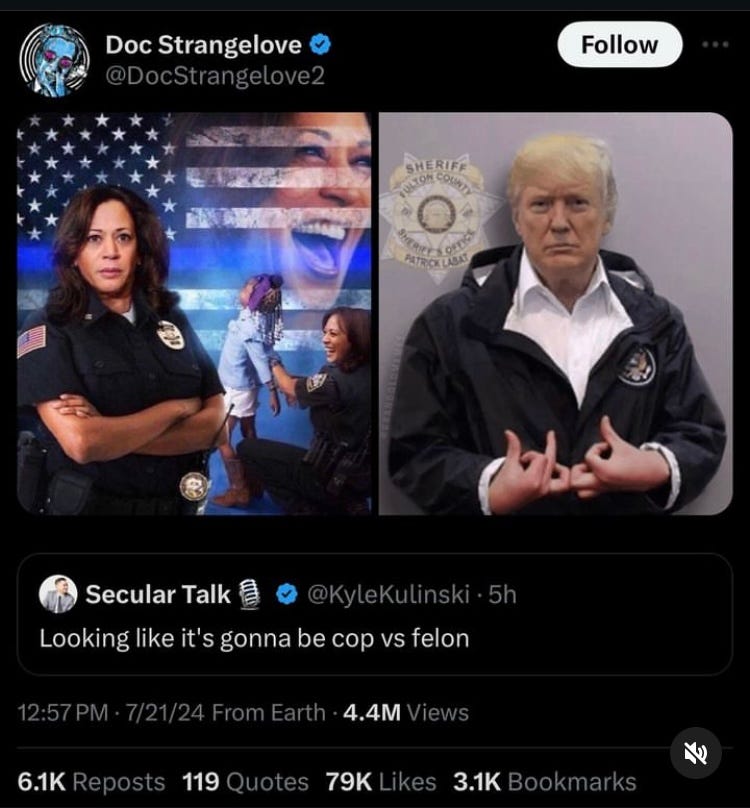The image size is (750, 808).
Task: Click the 12:57 PM 7/21/24 timestamp
Action: pyautogui.click(x=111, y=713)
